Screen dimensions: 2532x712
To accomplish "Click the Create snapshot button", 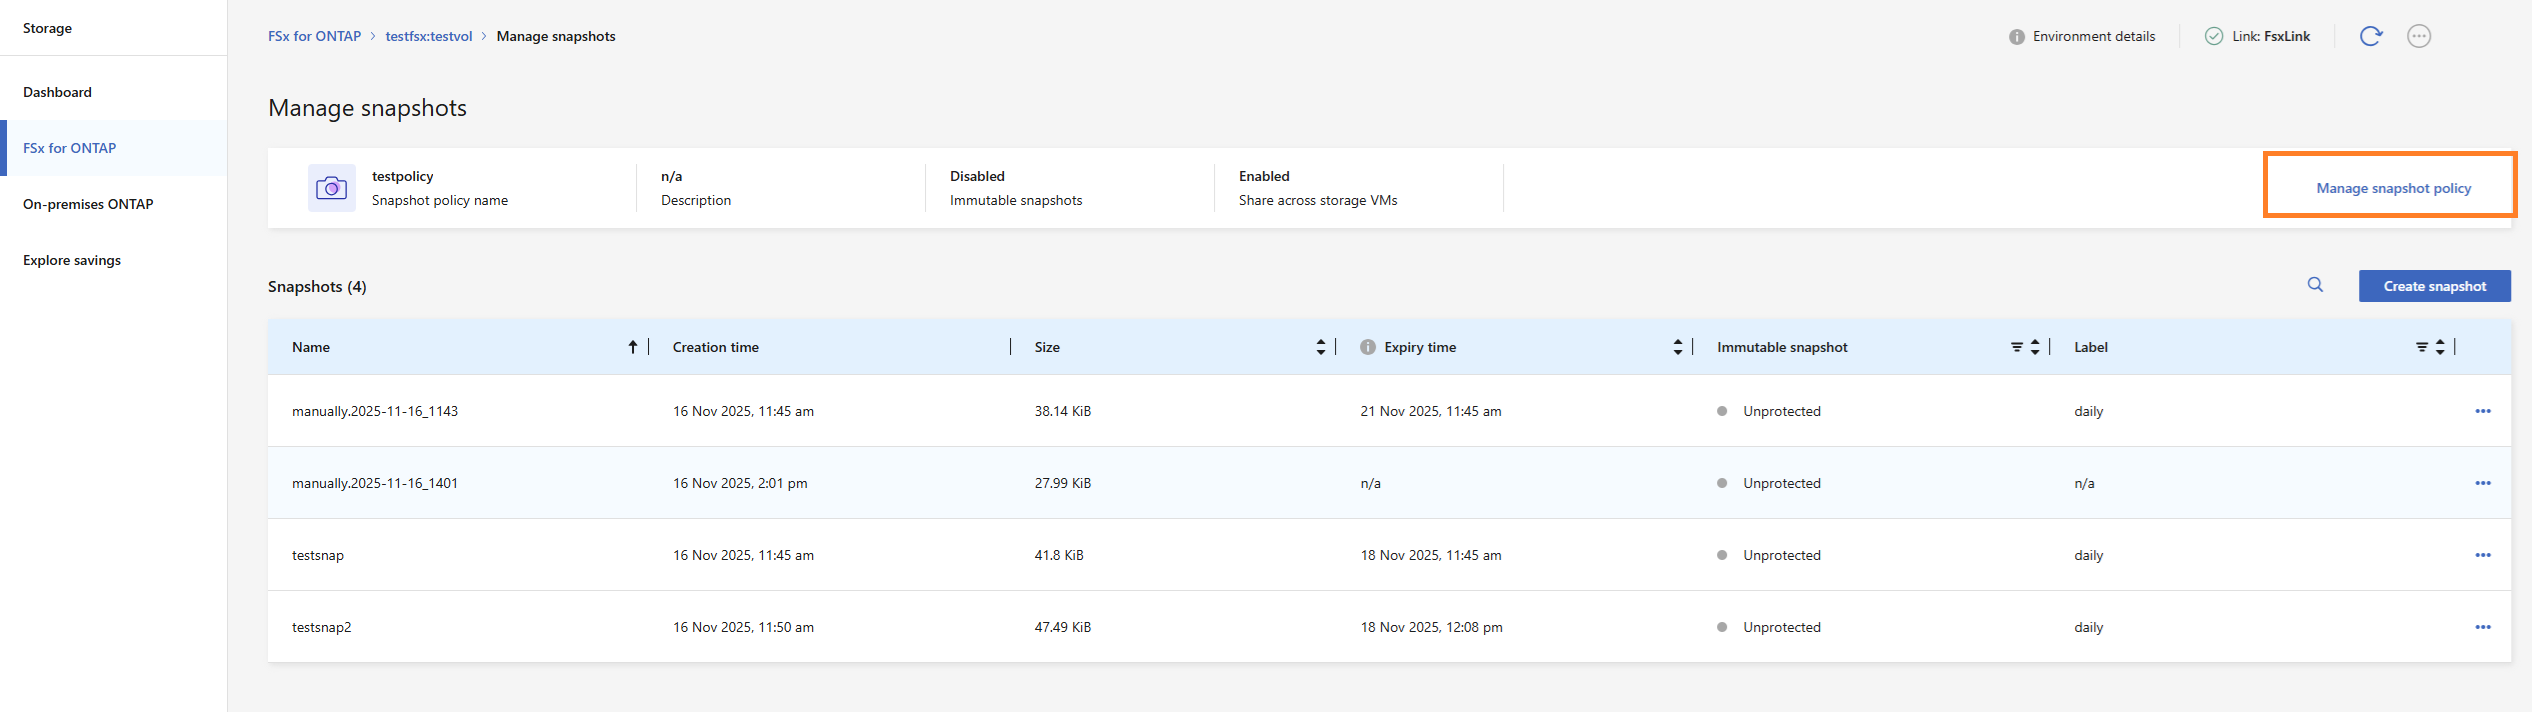I will coord(2435,286).
